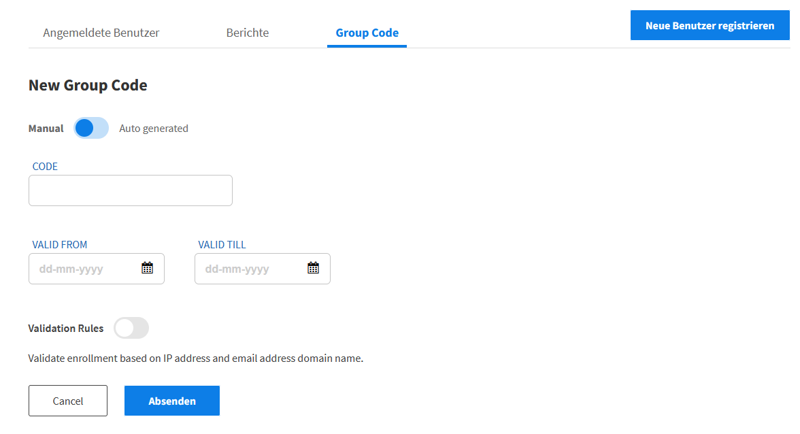800x434 pixels.
Task: Click the Auto generated label
Action: [x=154, y=129]
